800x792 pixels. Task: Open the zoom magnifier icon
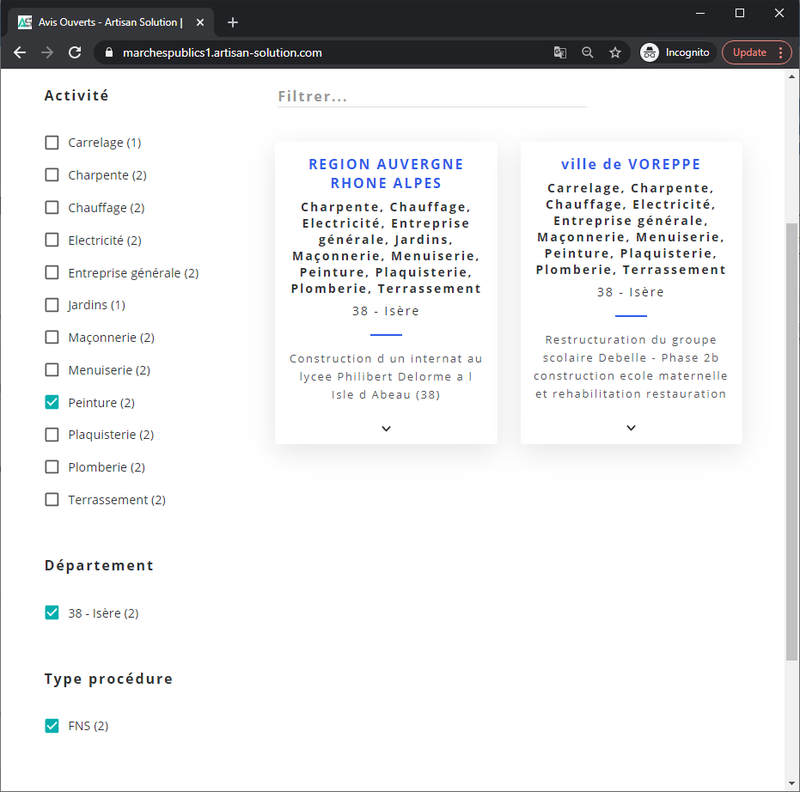[587, 53]
